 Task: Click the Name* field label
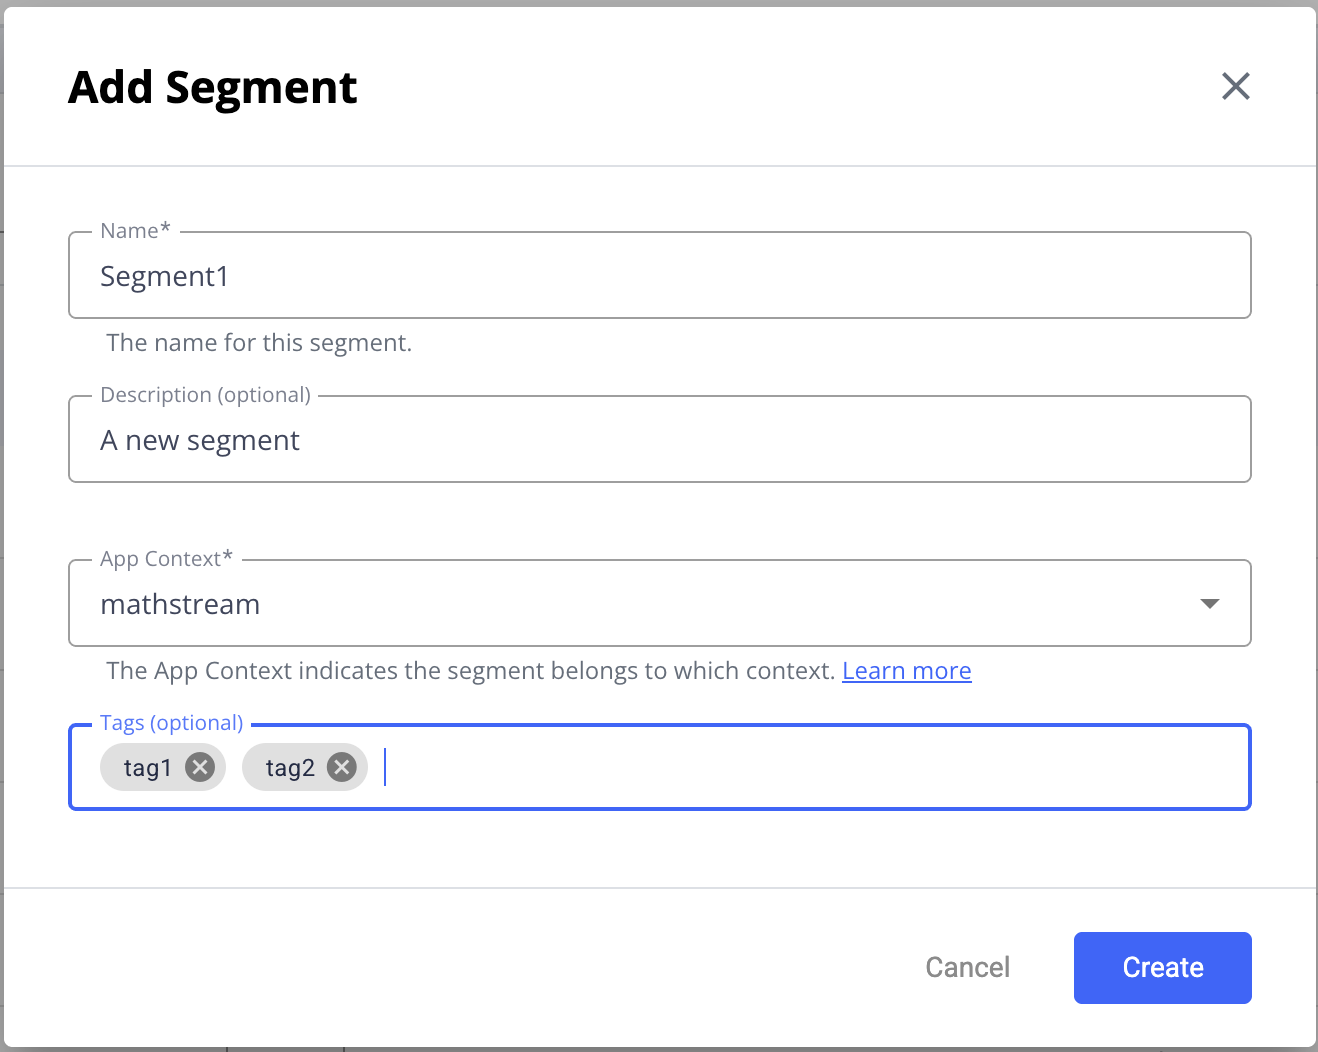point(135,231)
